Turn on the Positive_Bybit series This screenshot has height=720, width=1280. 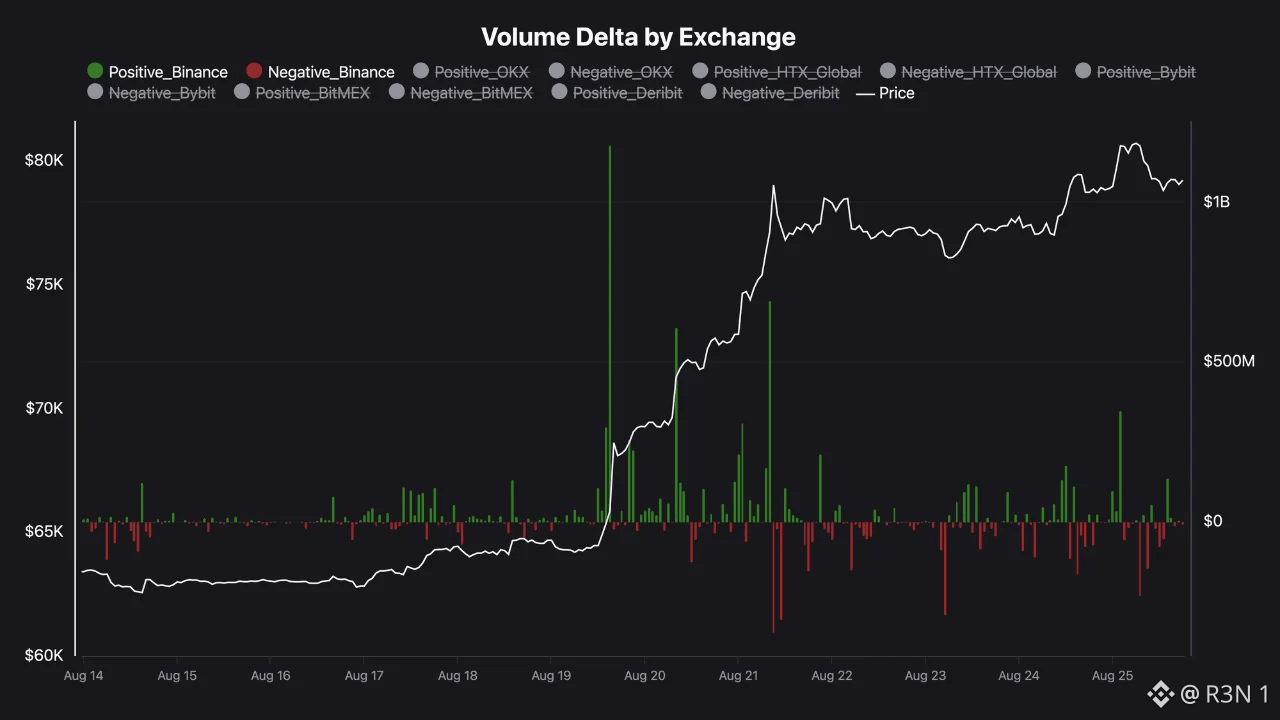(x=1135, y=72)
